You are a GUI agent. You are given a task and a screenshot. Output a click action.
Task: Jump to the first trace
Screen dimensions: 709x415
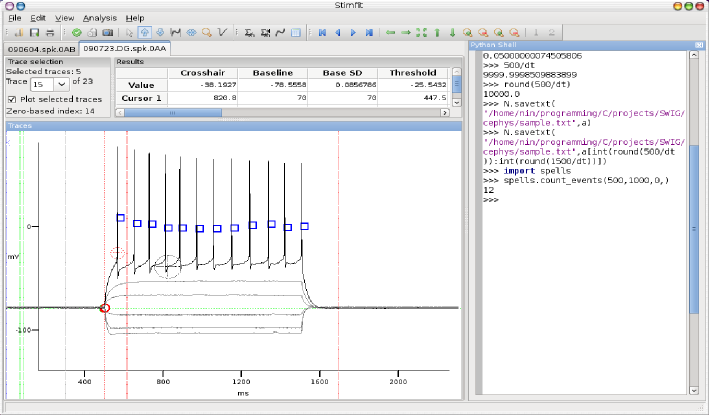click(322, 33)
